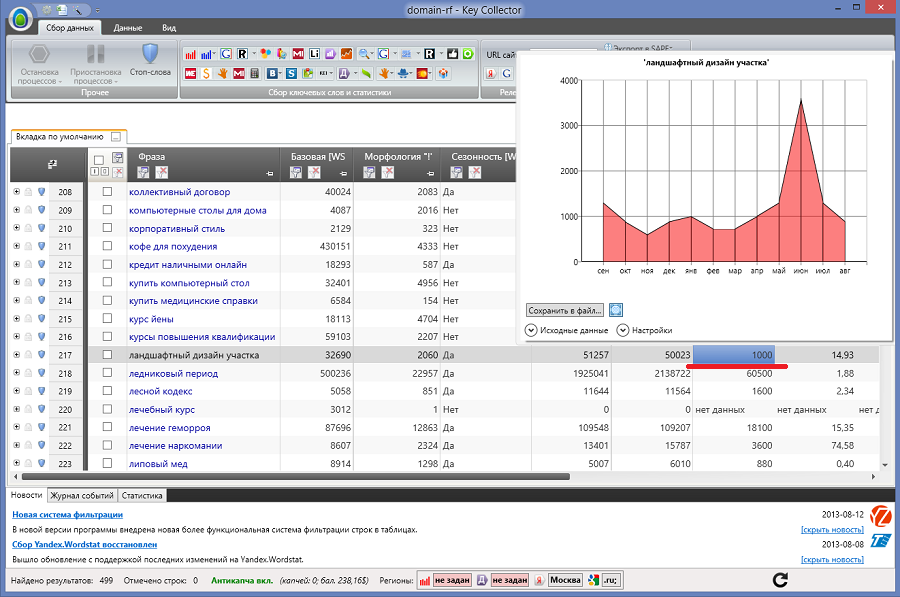Expand the Исходные данные section
Screen dimensions: 900x597
pyautogui.click(x=531, y=330)
